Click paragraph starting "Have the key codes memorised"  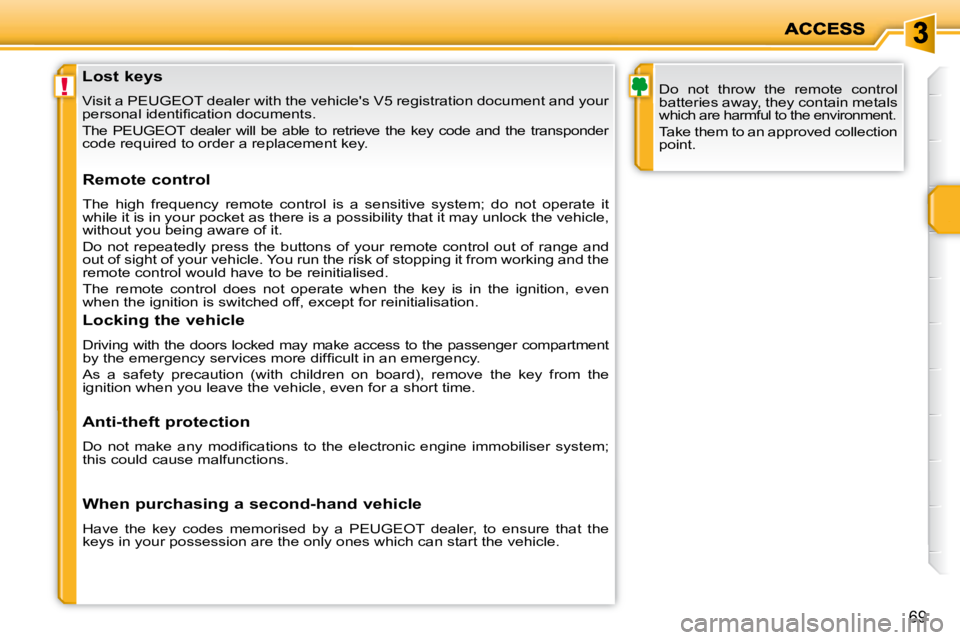click(x=345, y=535)
